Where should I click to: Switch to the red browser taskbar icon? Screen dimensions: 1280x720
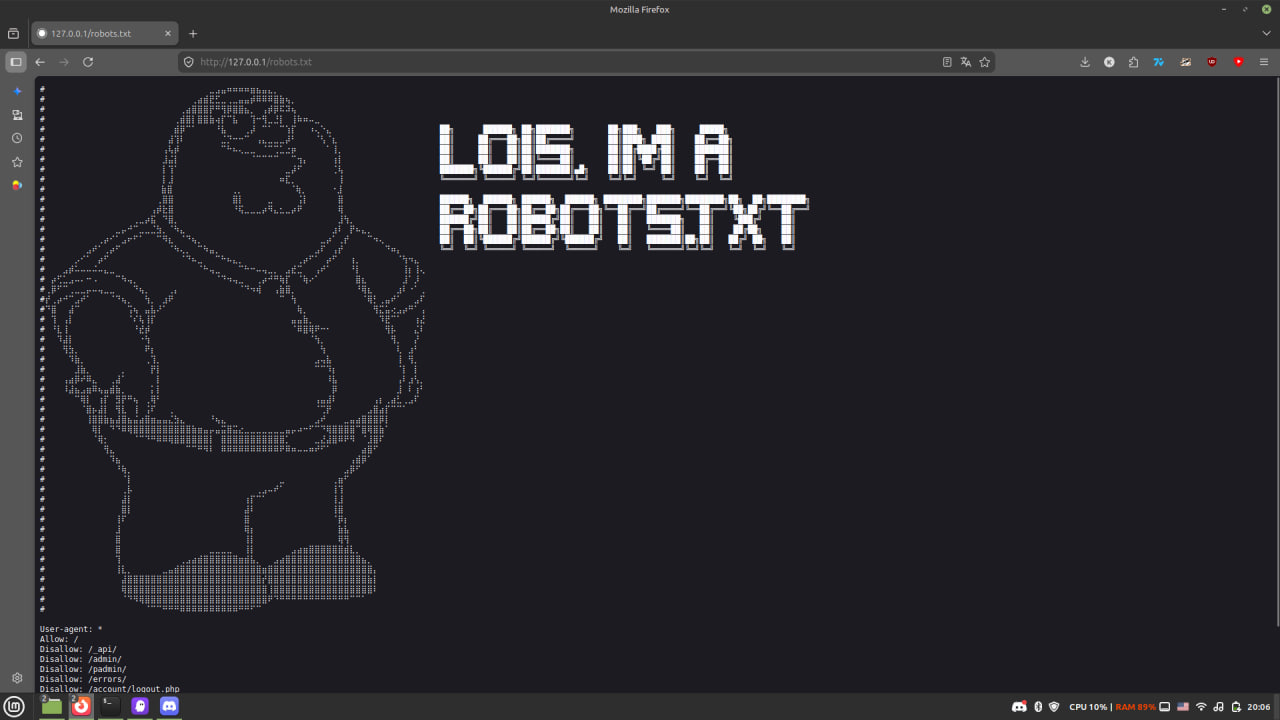[x=81, y=706]
